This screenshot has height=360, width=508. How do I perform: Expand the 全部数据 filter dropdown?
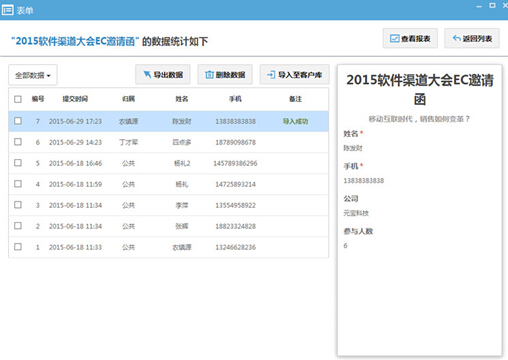(33, 75)
